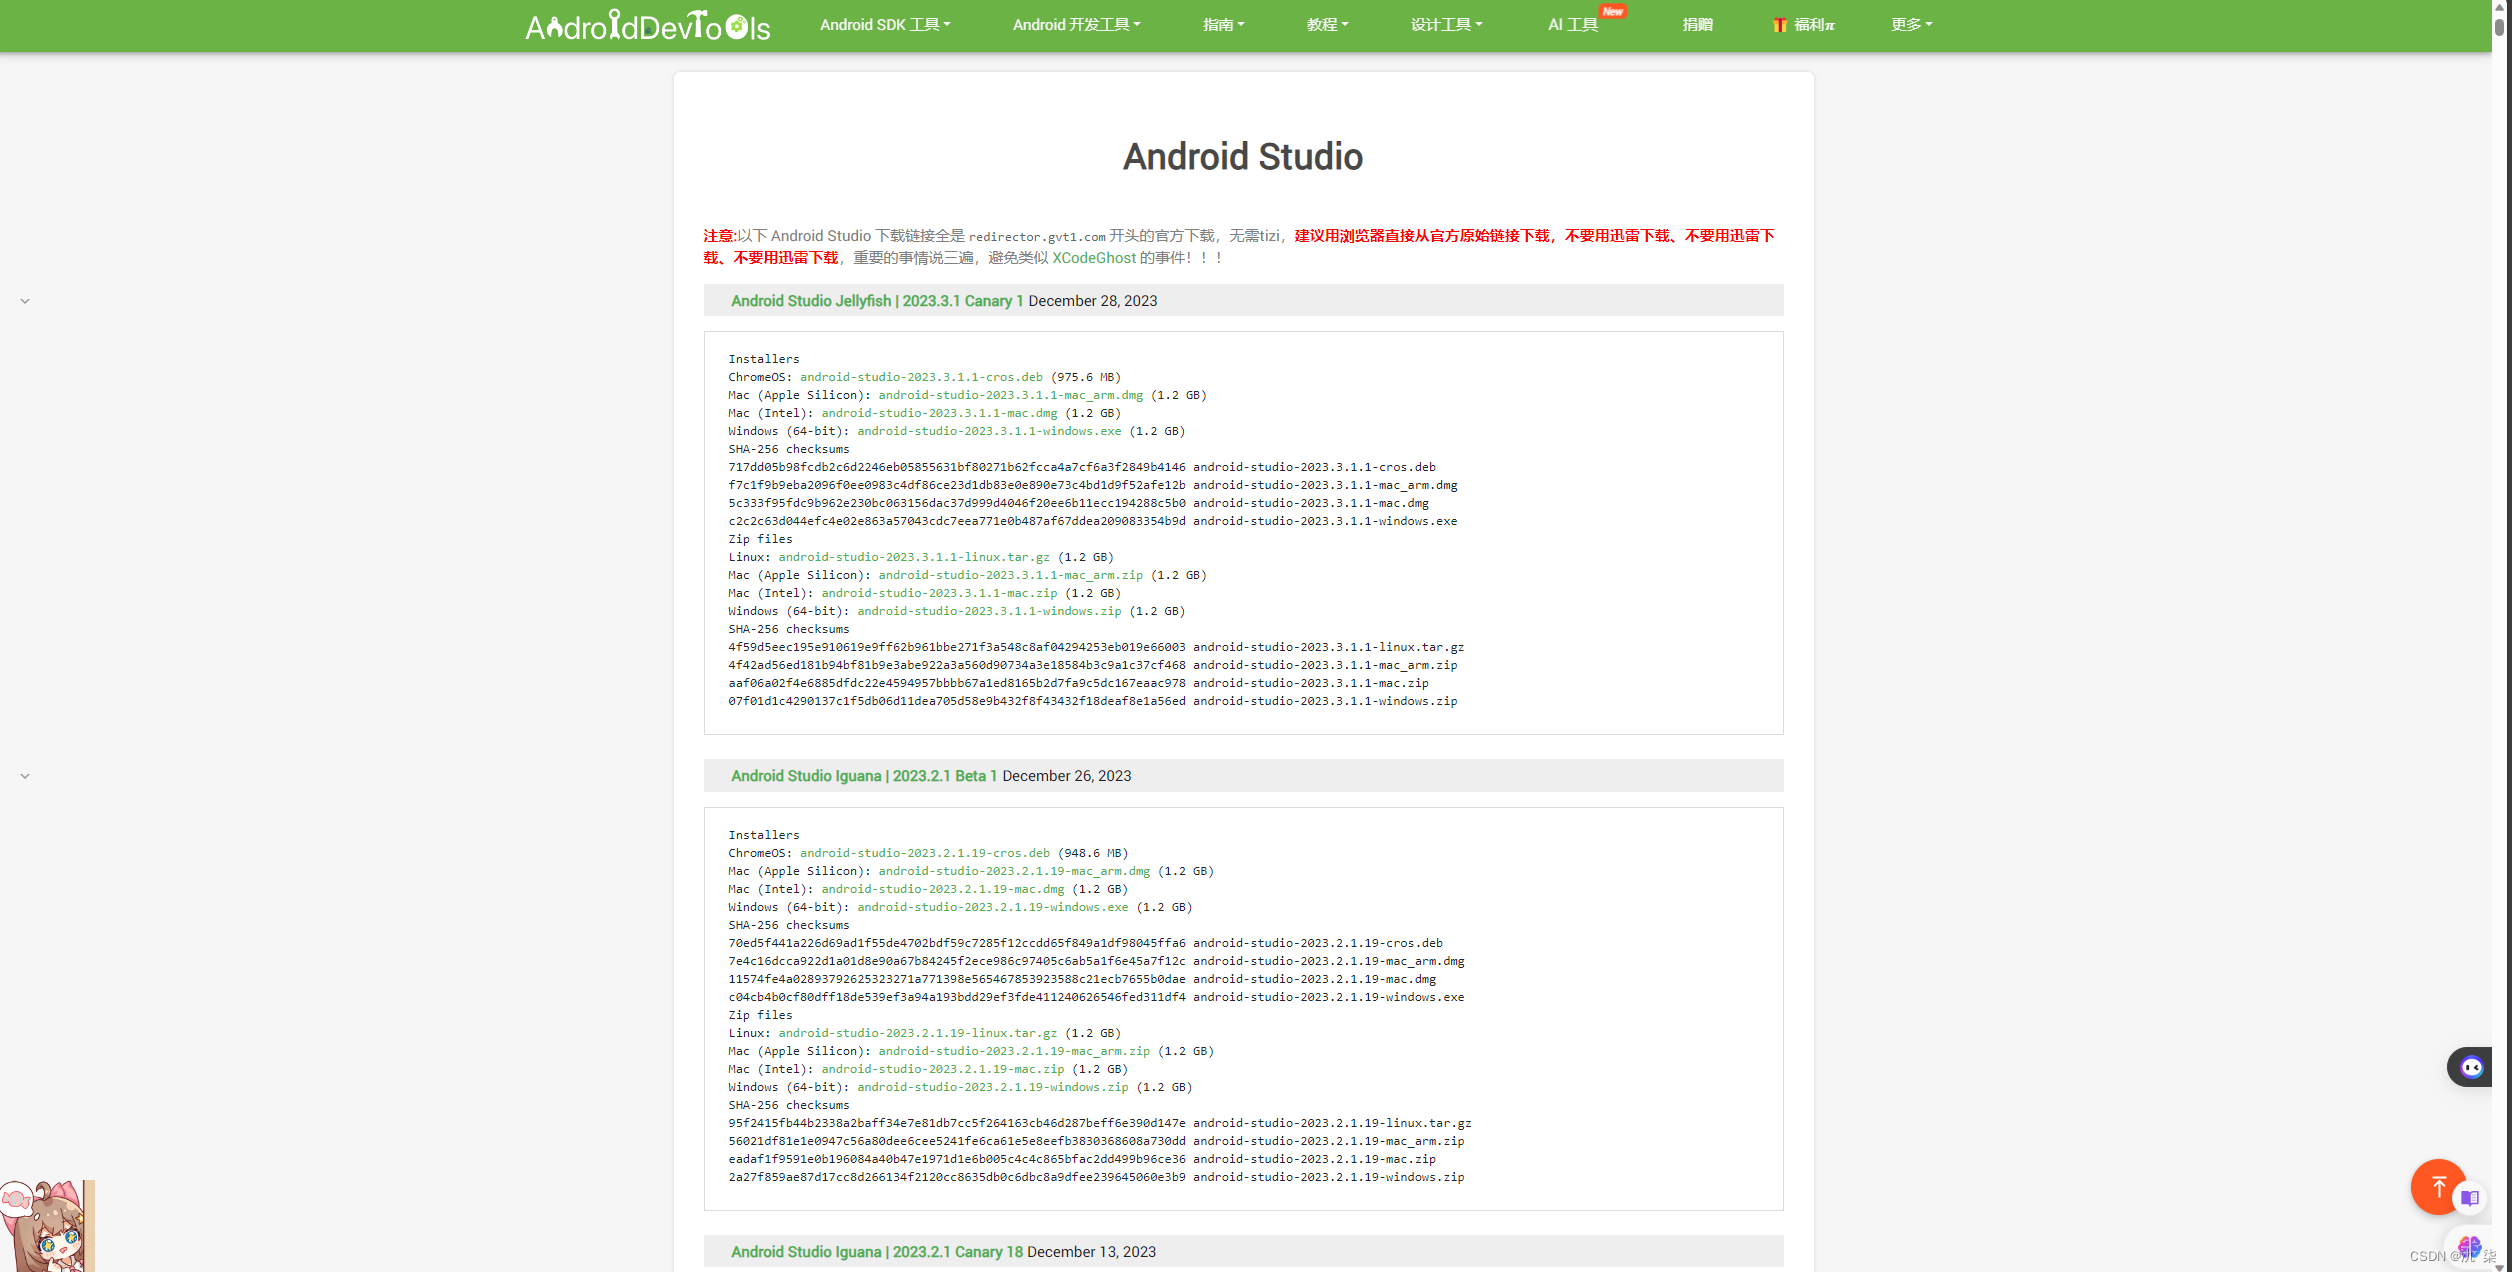The height and width of the screenshot is (1272, 2512).
Task: Click the AndroidDevTools site logo
Action: (x=648, y=25)
